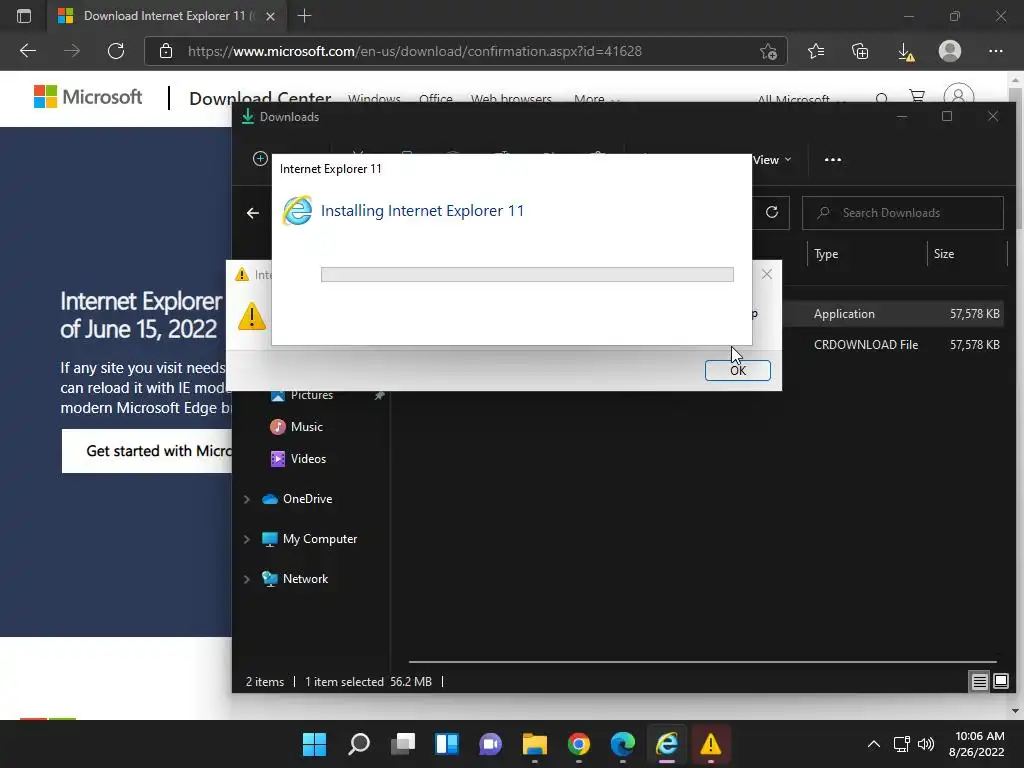Open File Explorer from taskbar
Viewport: 1024px width, 768px height.
pos(534,744)
